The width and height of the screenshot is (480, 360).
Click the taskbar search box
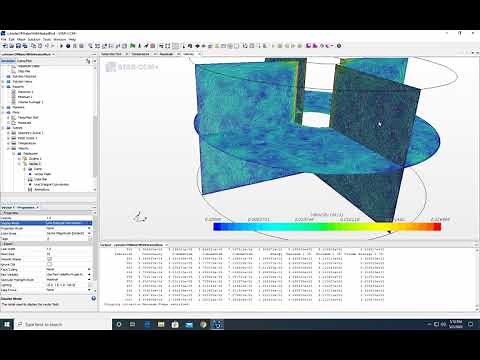(x=63, y=324)
